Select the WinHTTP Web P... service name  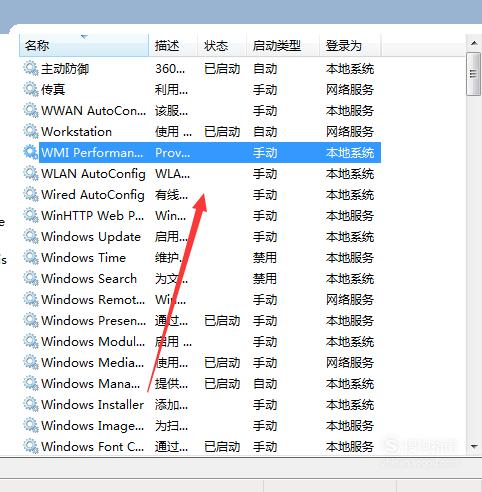click(x=93, y=216)
